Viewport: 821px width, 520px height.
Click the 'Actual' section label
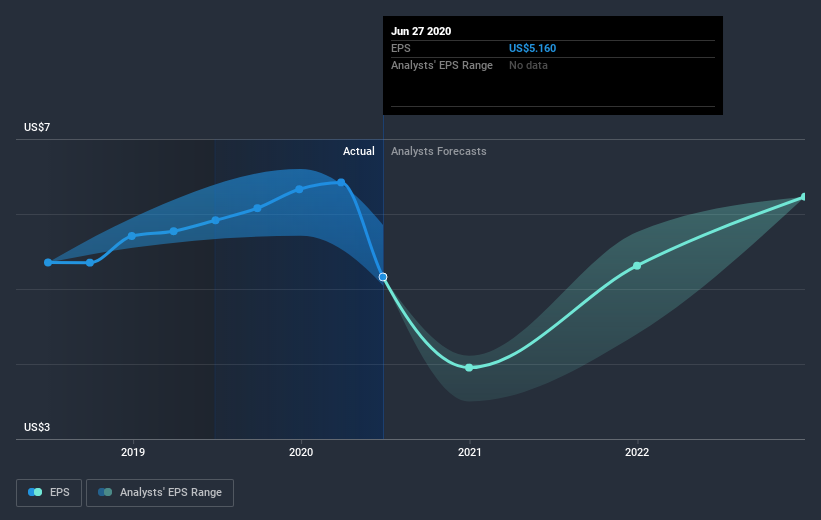359,151
